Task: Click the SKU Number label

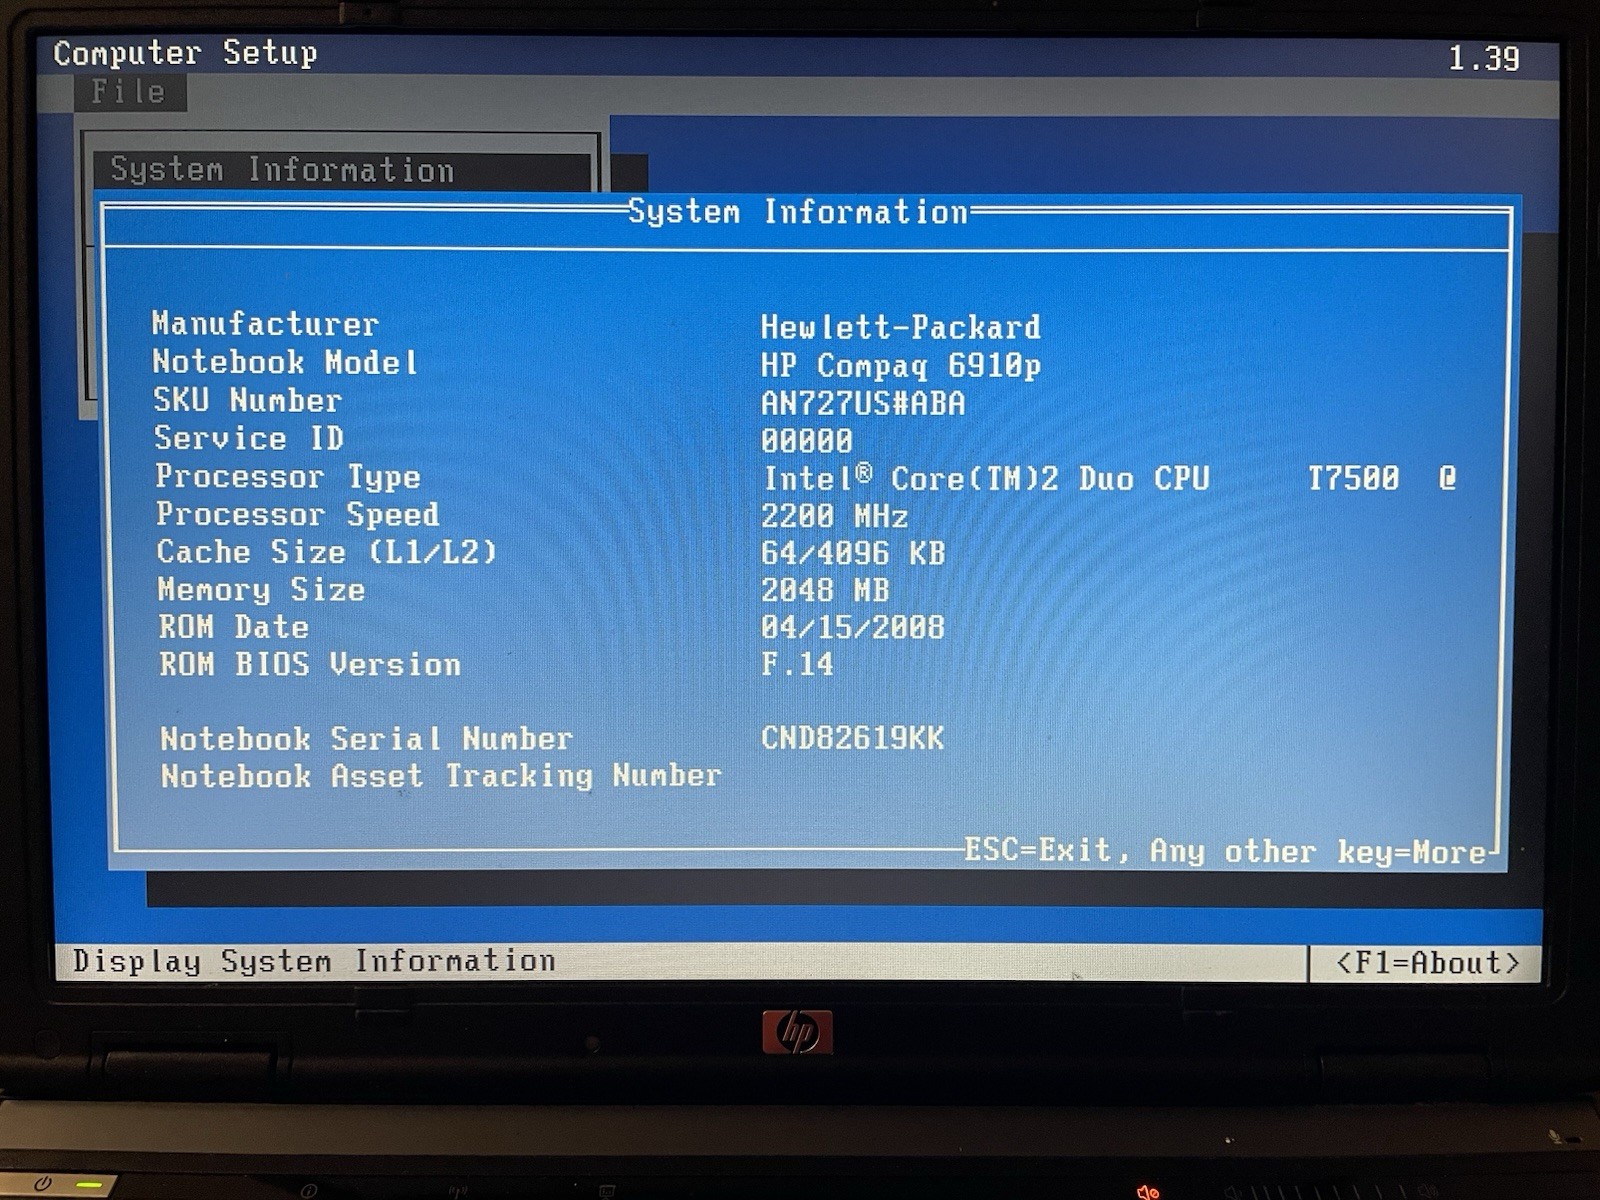Action: 247,400
